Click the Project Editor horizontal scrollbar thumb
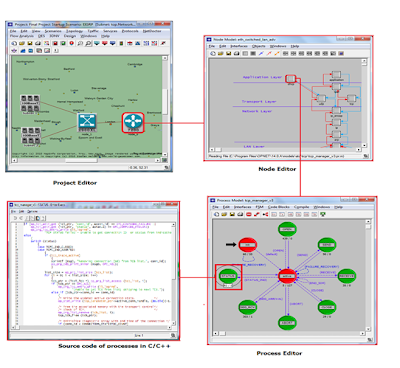This screenshot has height=368, width=400. 81,160
